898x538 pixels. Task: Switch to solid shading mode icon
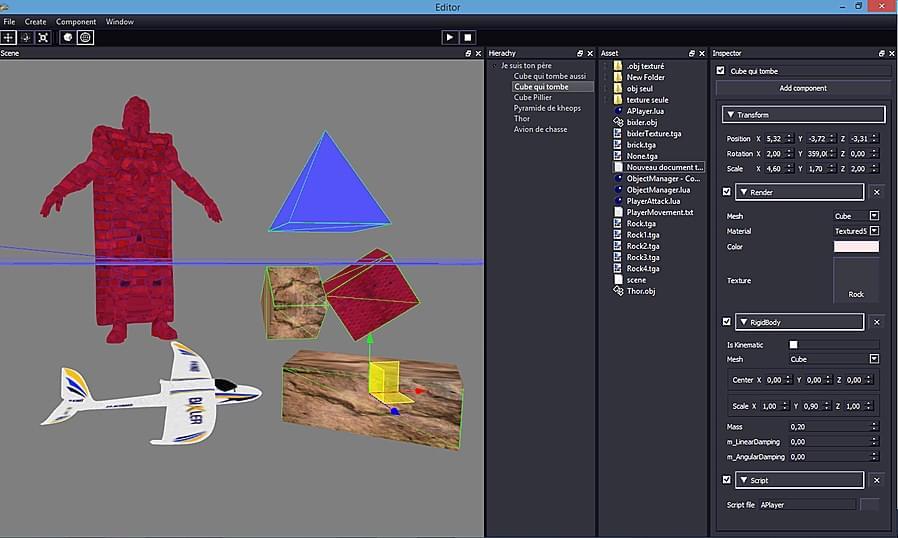(x=68, y=37)
